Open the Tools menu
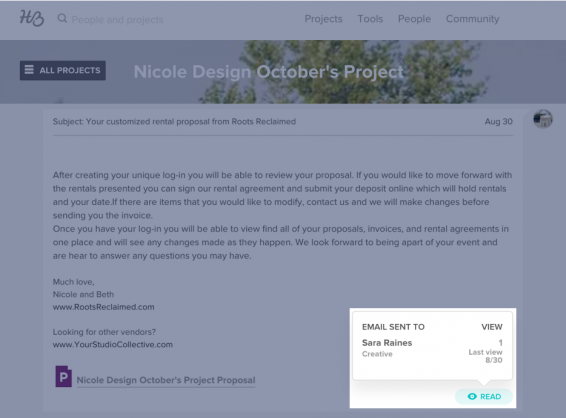 click(370, 19)
